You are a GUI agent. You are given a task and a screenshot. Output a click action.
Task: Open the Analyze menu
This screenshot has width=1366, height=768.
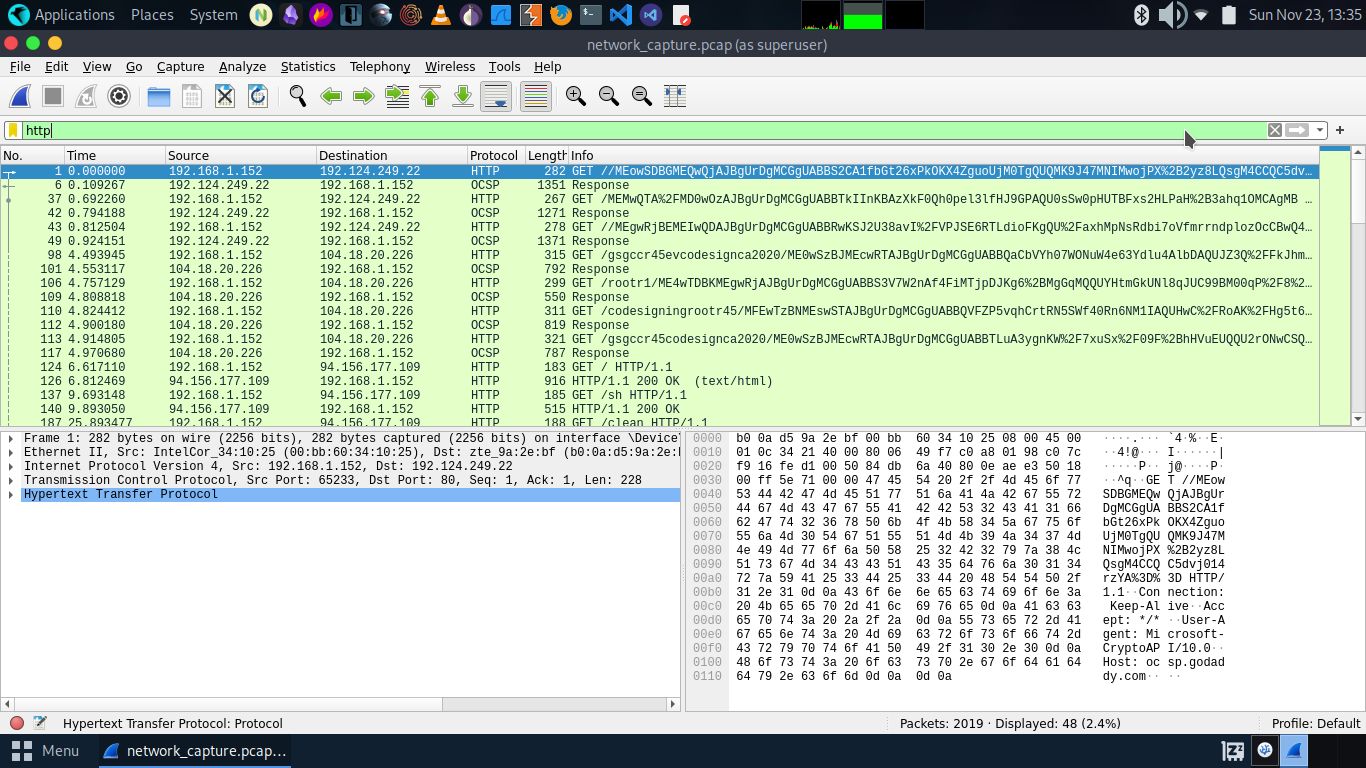pos(242,67)
